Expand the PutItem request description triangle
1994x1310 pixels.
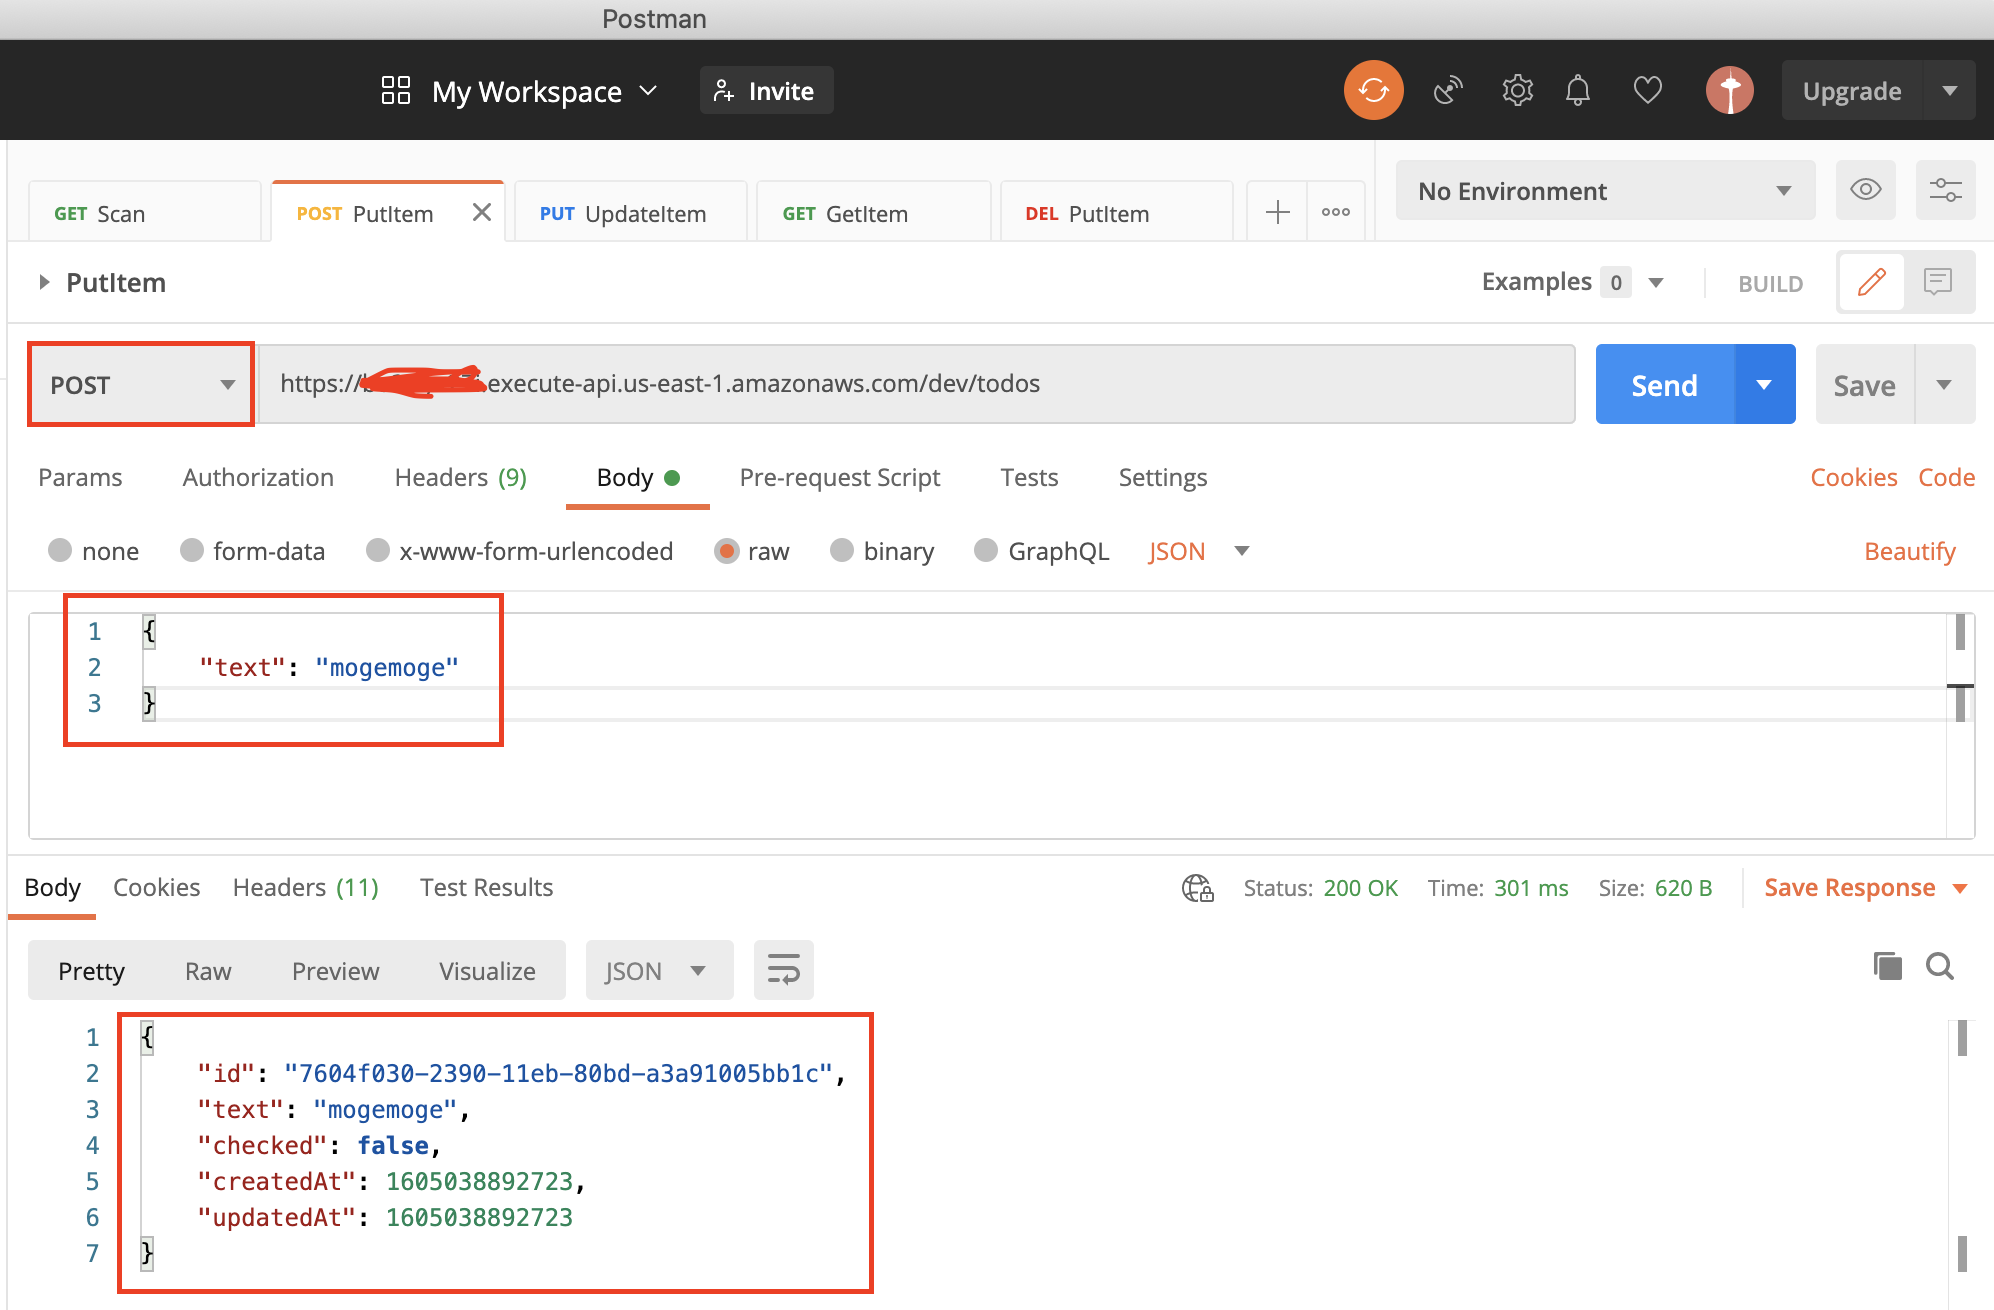coord(44,283)
